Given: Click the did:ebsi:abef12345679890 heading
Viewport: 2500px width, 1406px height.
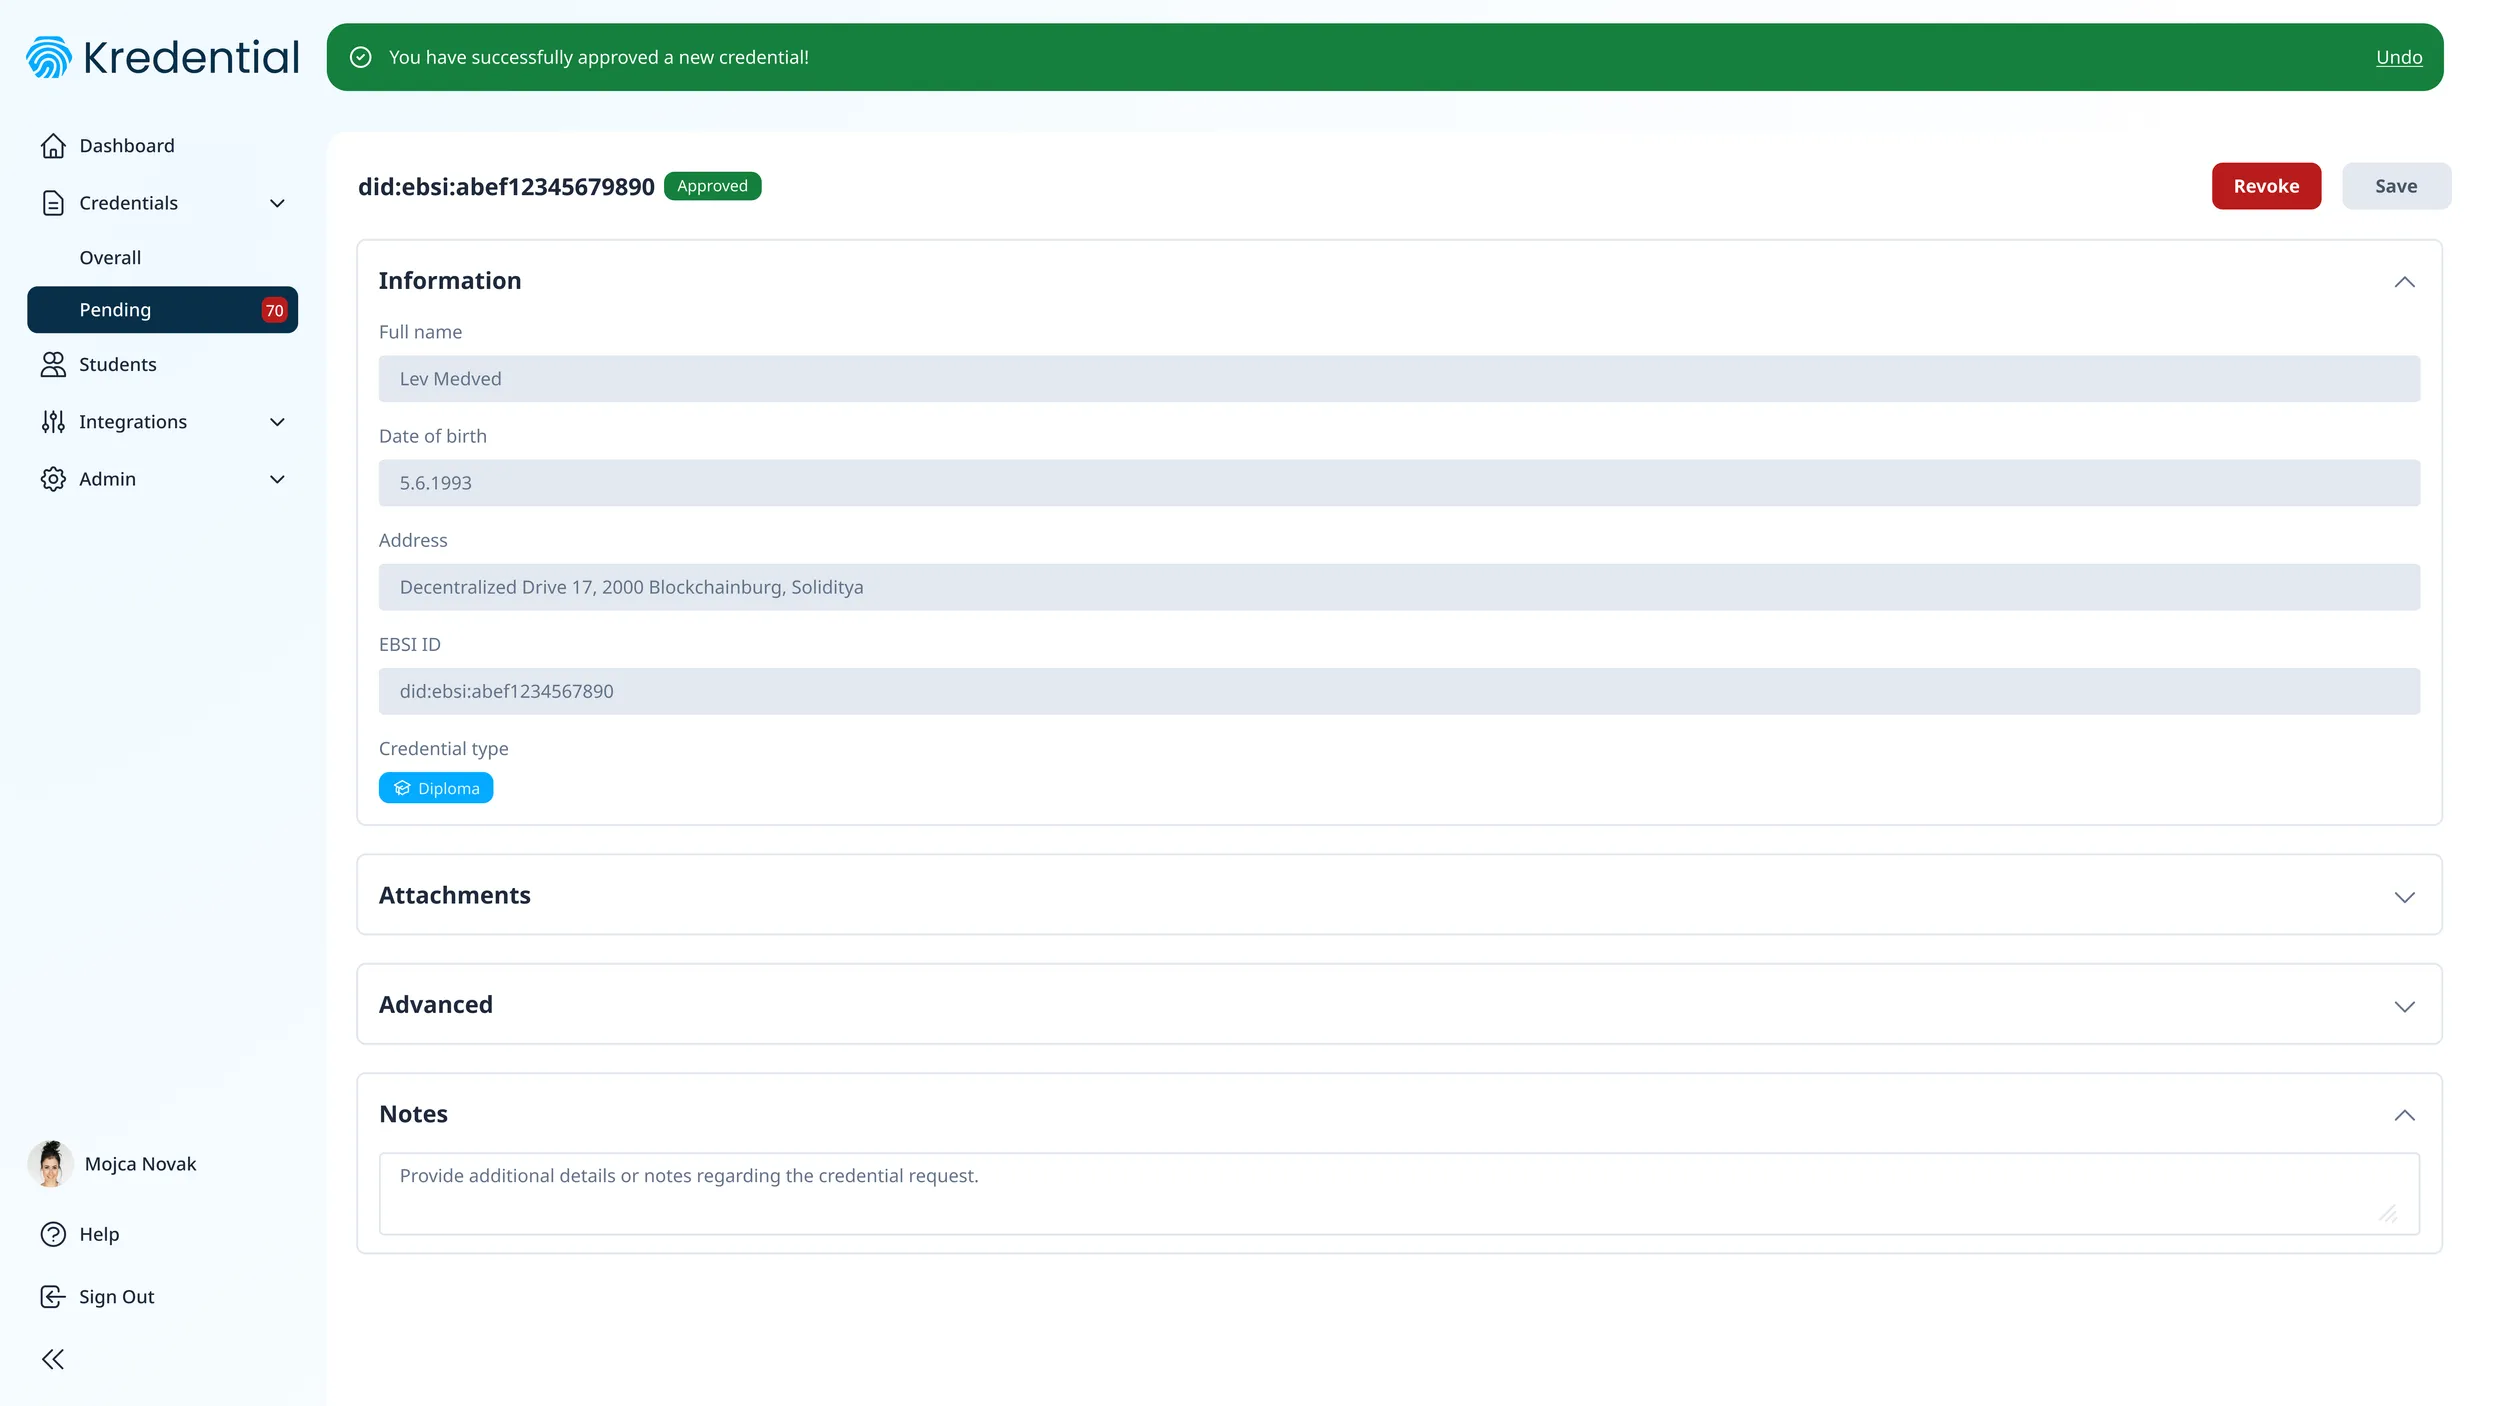Looking at the screenshot, I should click(x=506, y=187).
